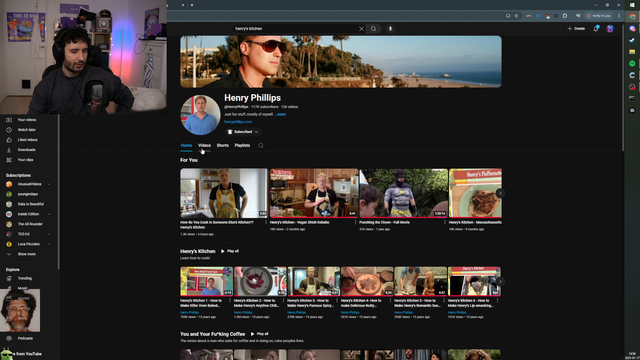Open the account avatar menu

pyautogui.click(x=610, y=29)
